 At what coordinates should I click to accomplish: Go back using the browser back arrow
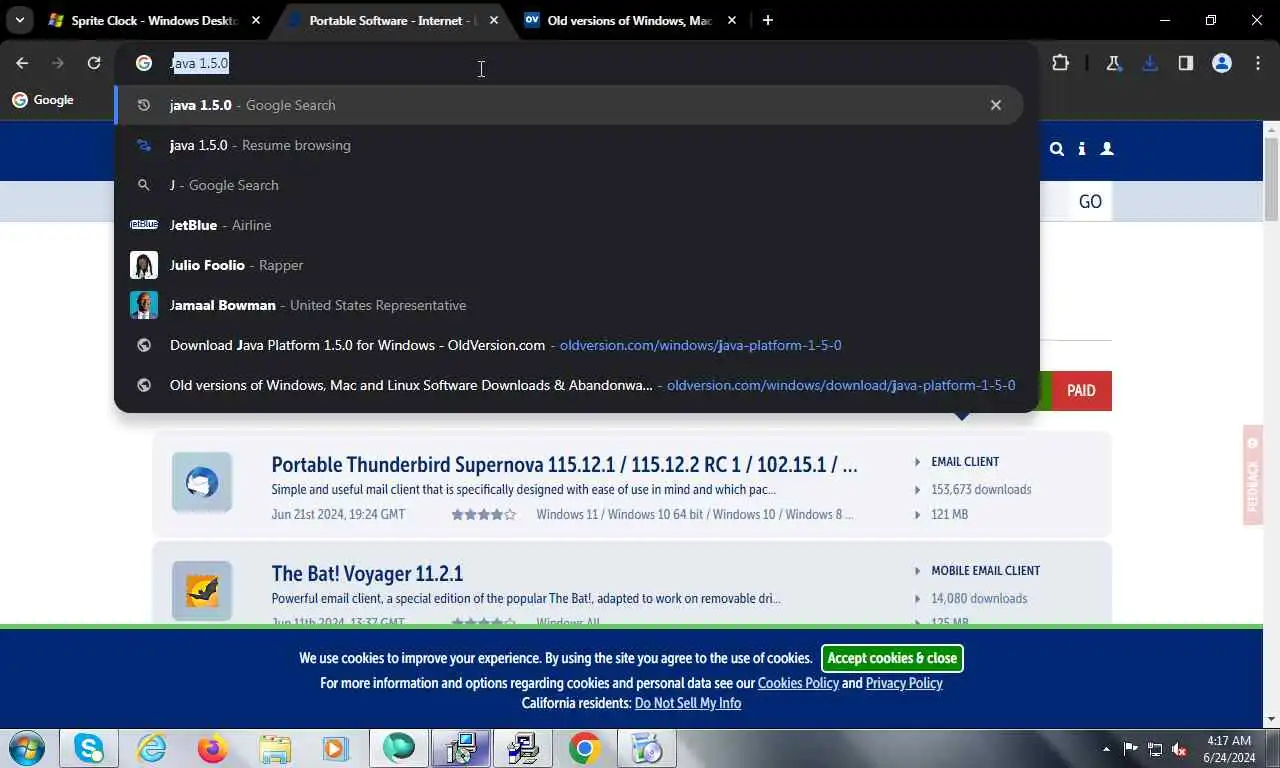(x=22, y=63)
